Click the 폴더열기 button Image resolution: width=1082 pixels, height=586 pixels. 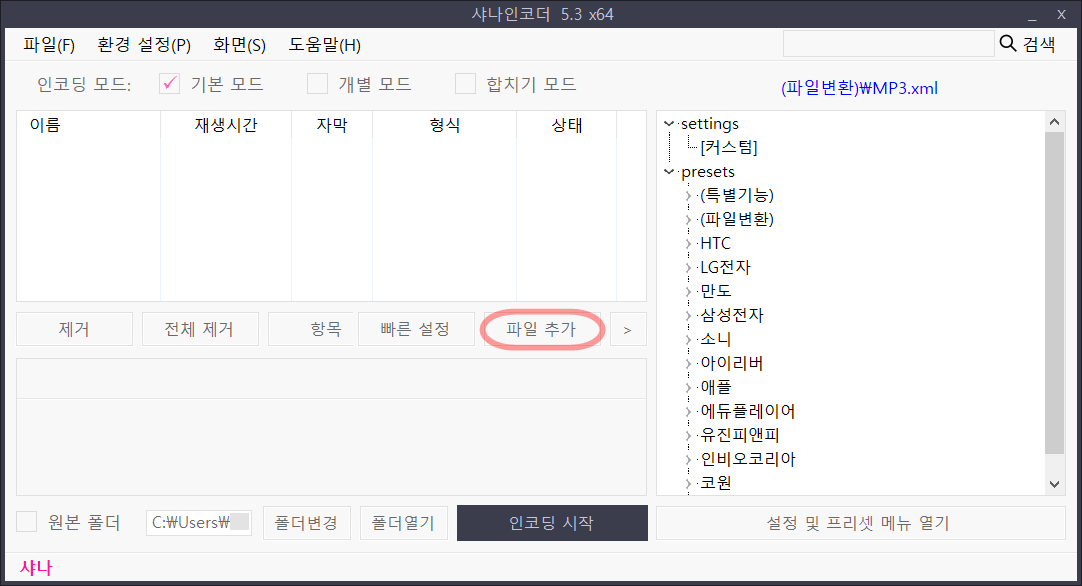coord(404,522)
